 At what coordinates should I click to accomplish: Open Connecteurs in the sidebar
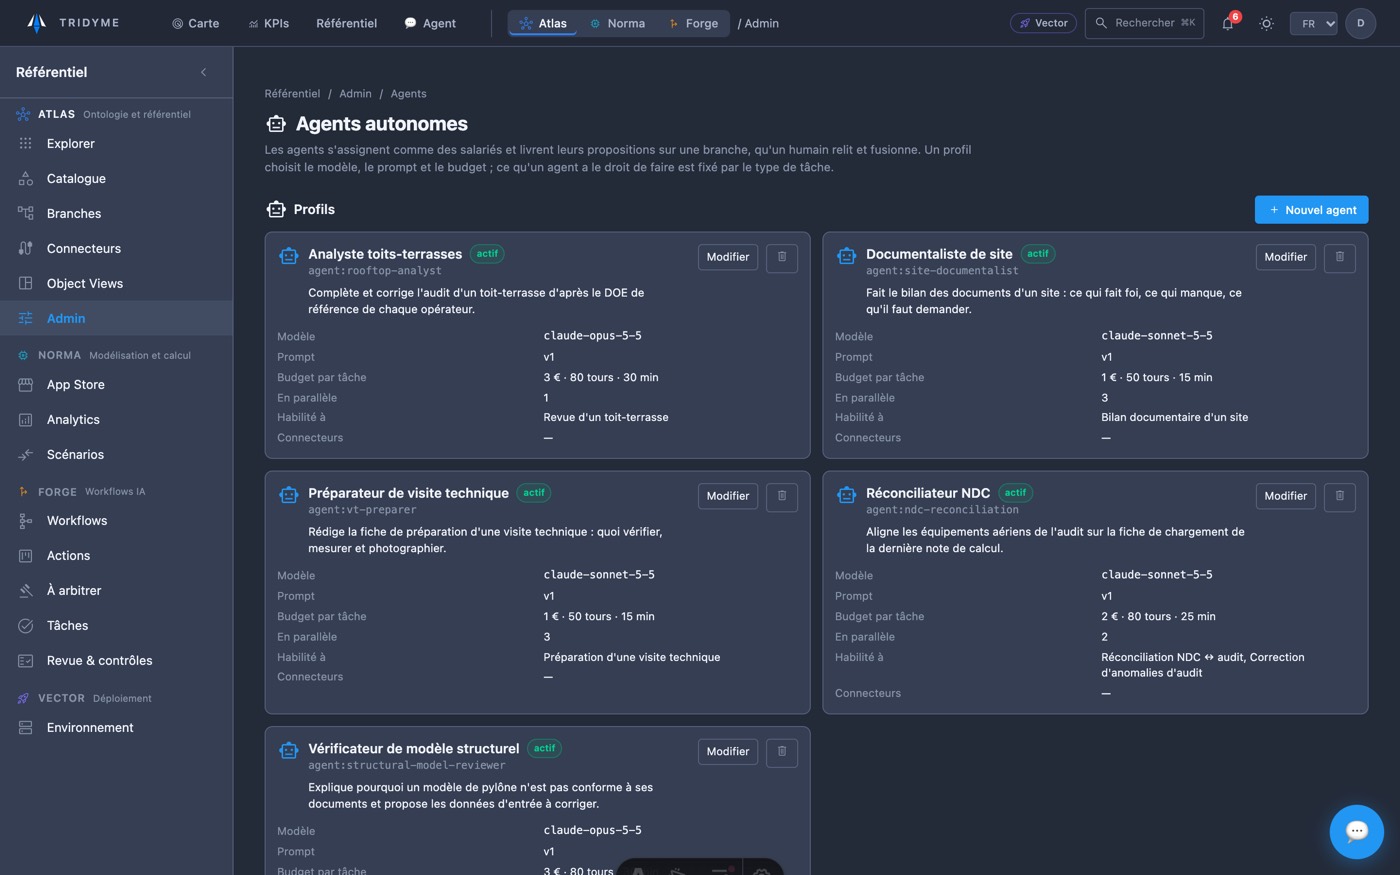point(116,249)
